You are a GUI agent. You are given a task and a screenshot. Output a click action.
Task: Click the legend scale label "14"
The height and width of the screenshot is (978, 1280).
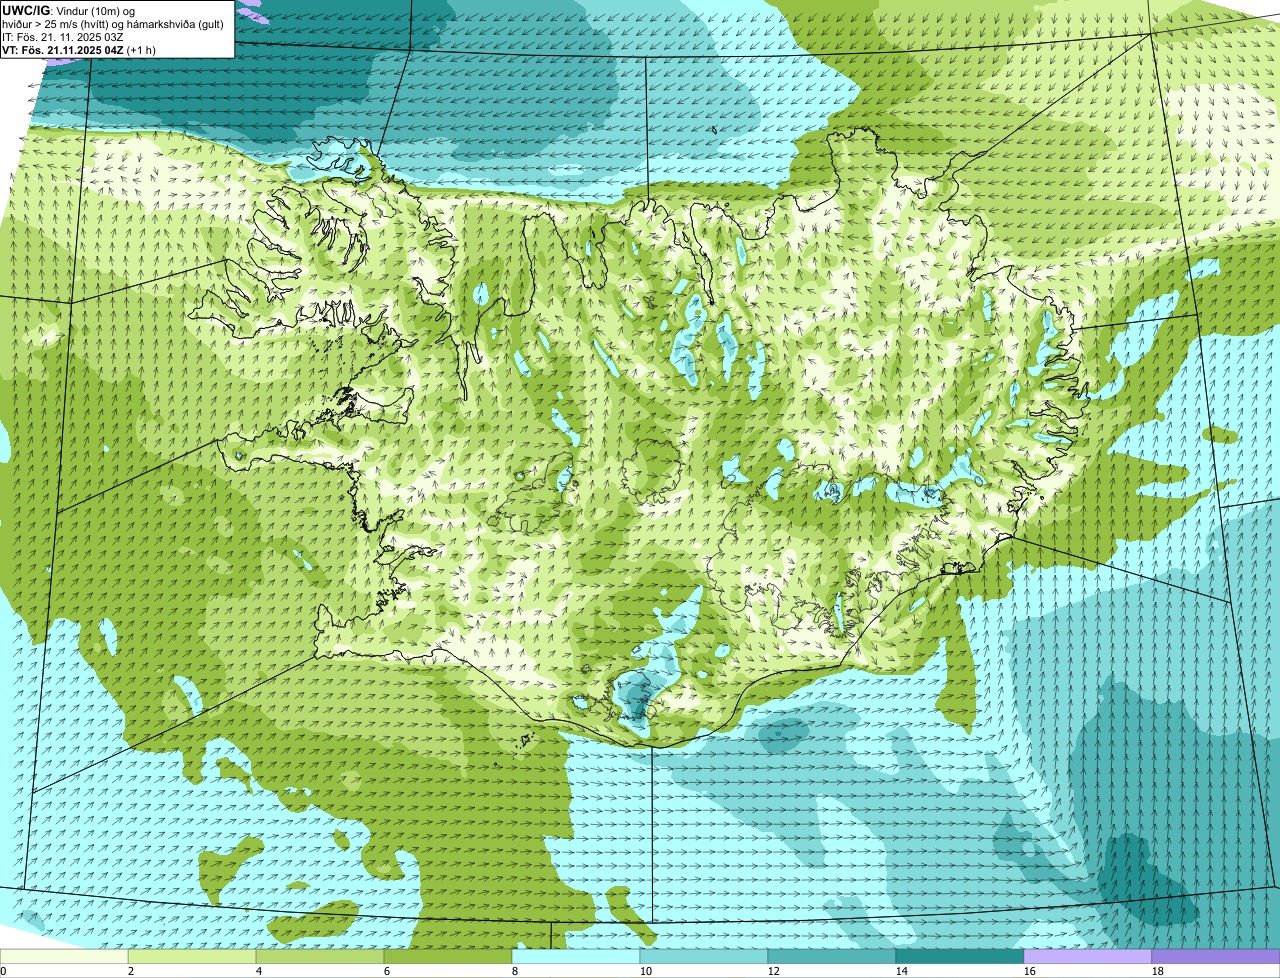(x=902, y=971)
